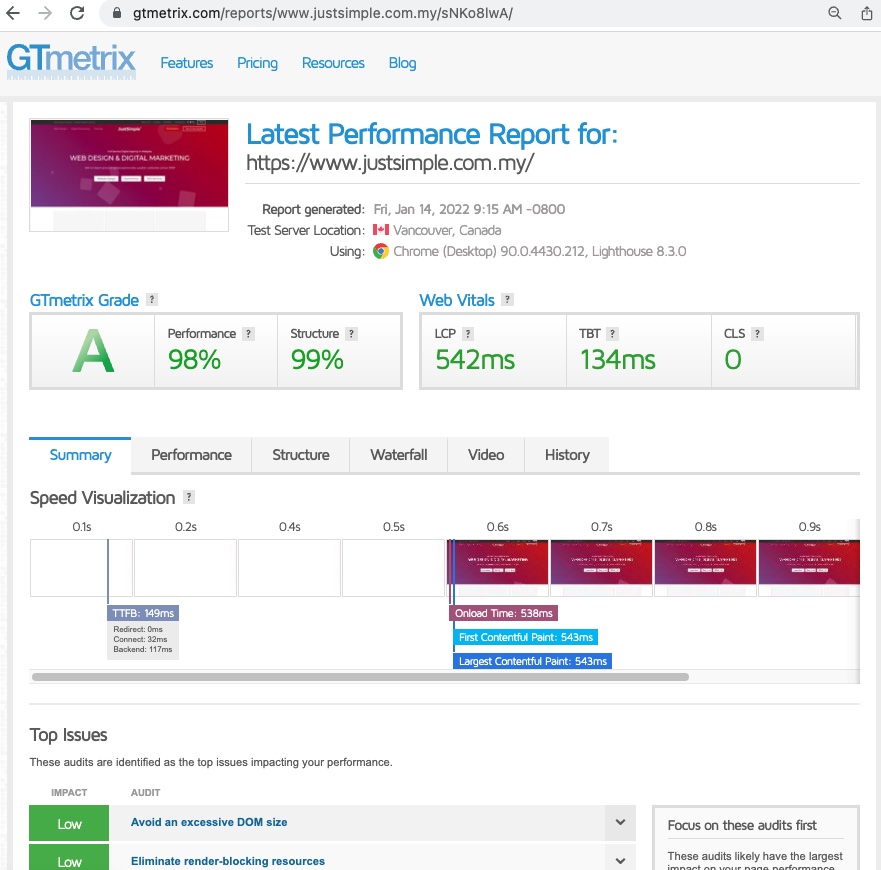
Task: Open help icon next to GTmetrix Grade
Action: point(152,300)
